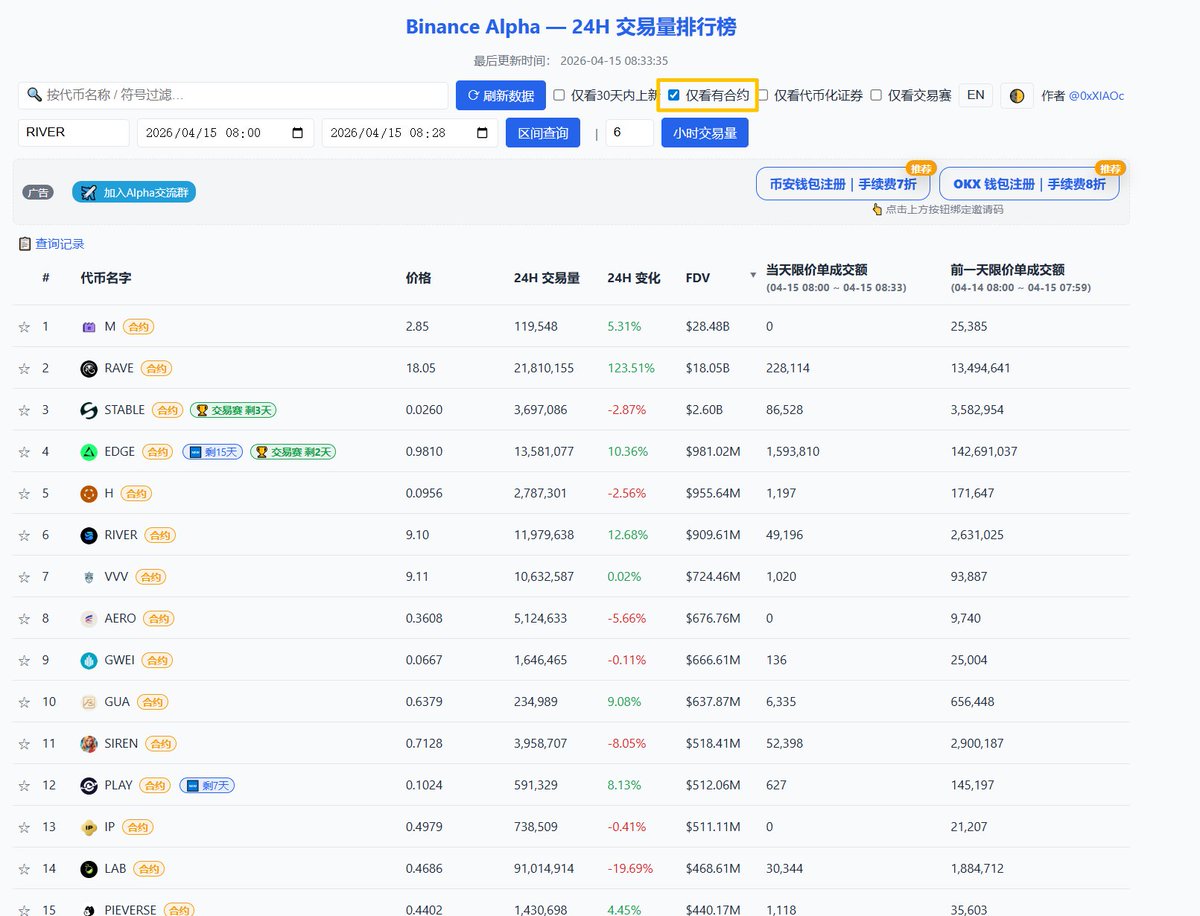
Task: Uncheck the 仅看有合约 checkbox
Action: [674, 95]
